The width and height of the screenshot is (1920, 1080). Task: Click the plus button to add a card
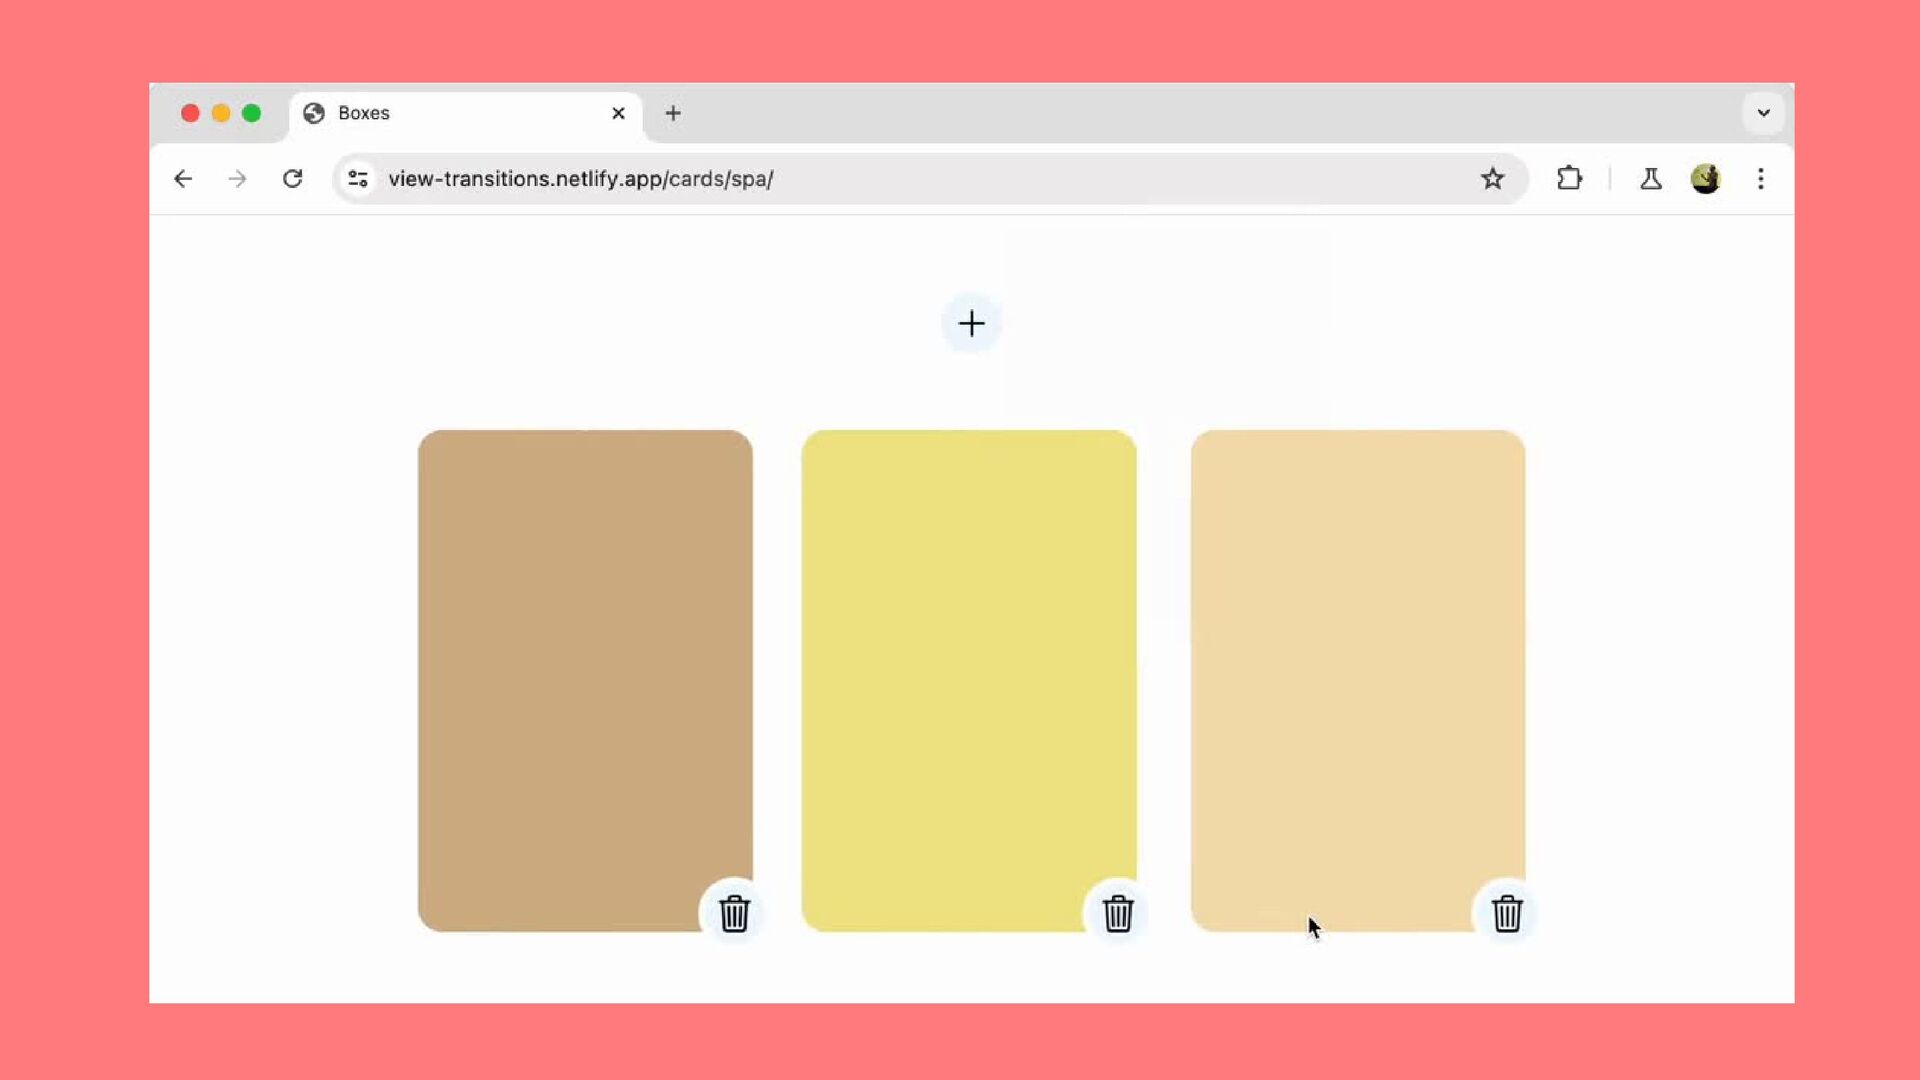971,323
